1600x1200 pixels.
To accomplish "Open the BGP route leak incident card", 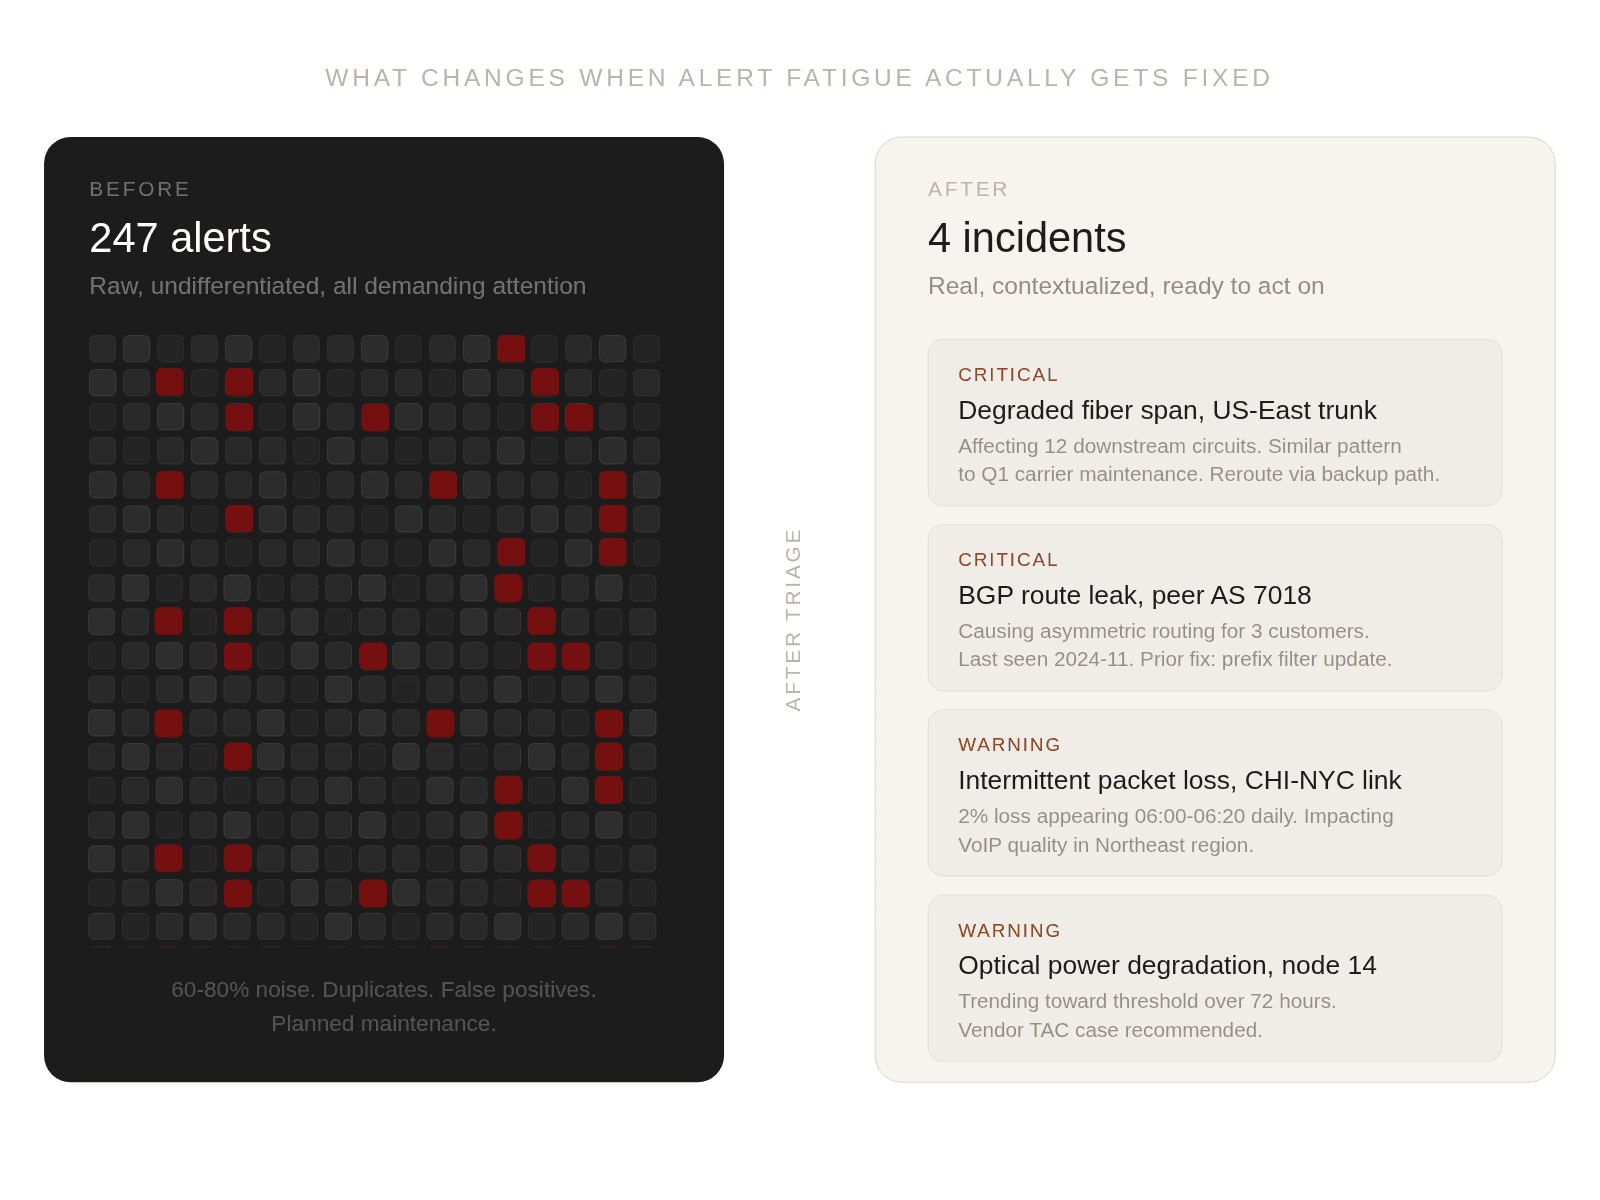I will tap(1215, 607).
